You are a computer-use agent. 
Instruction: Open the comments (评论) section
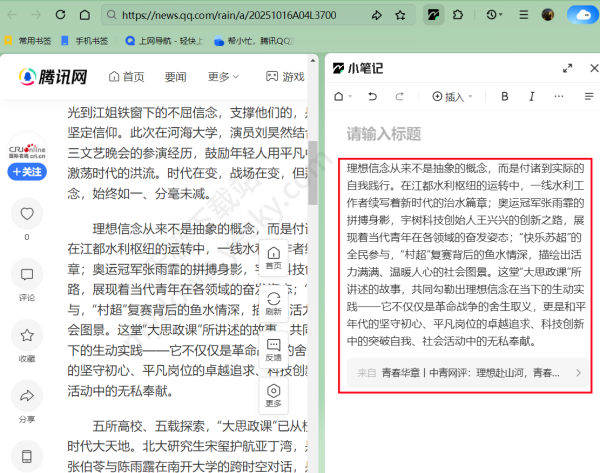26,275
